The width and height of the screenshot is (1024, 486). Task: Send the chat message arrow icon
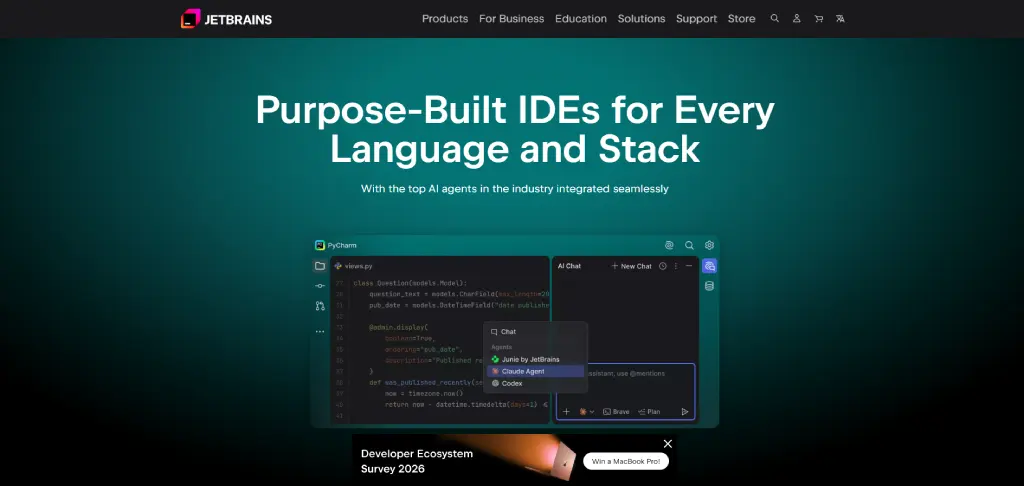(684, 412)
